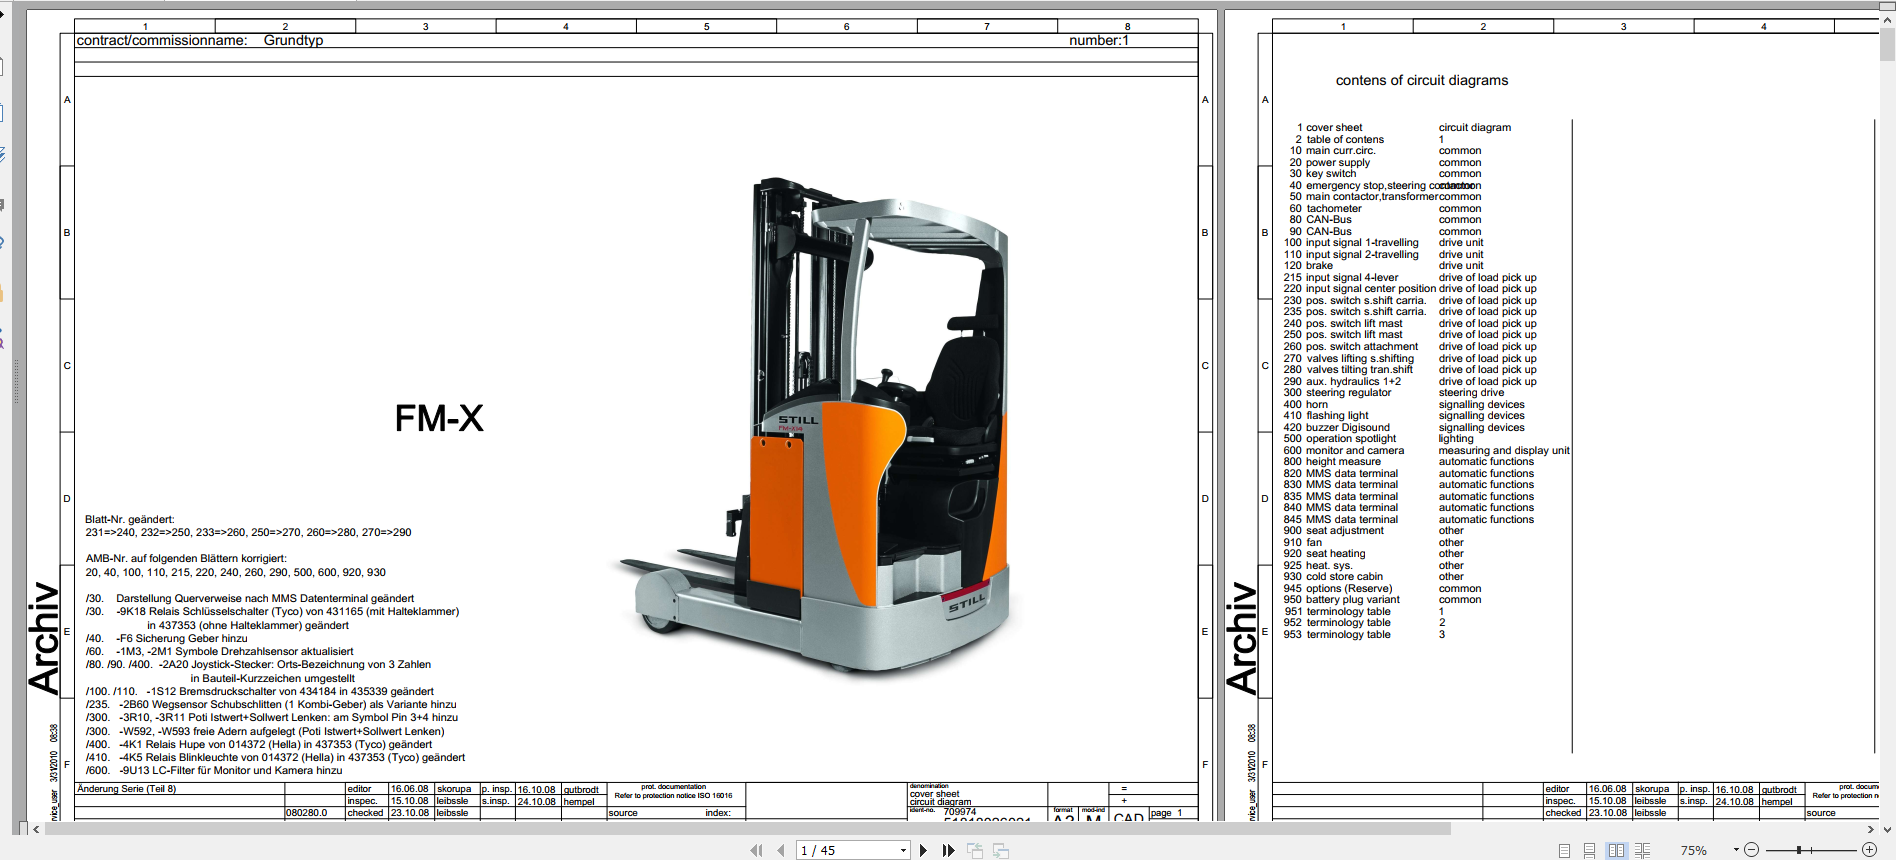Click the 'Grundtyp' header value
Viewport: 1896px width, 860px height.
pos(293,41)
